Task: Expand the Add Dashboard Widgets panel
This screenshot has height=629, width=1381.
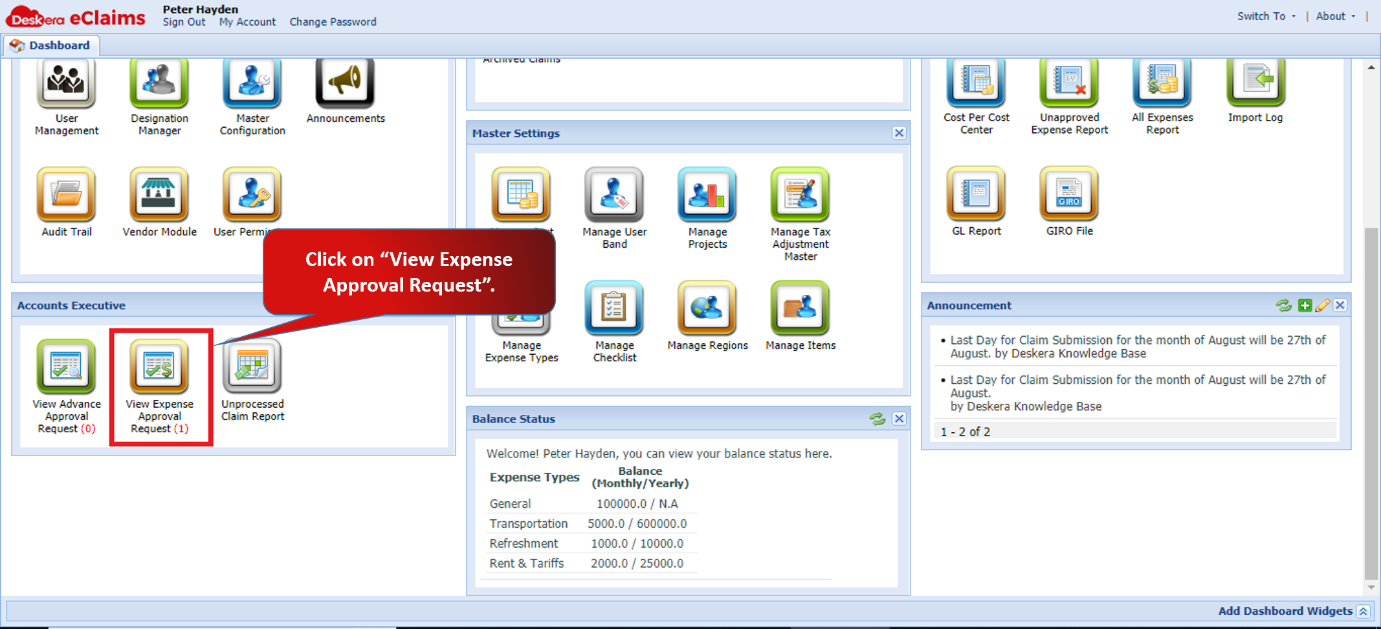Action: tap(1363, 611)
